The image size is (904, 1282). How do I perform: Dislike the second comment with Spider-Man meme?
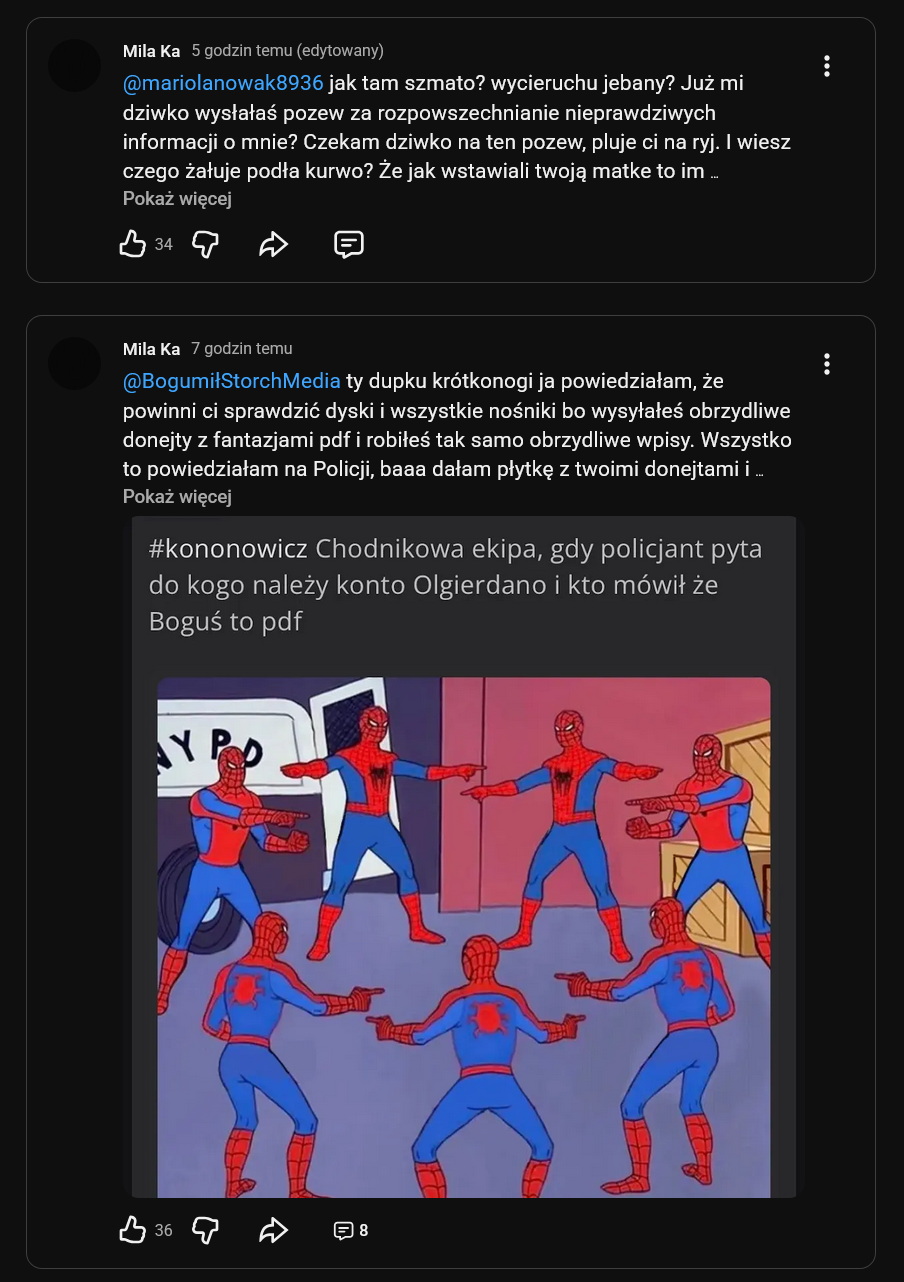point(205,1230)
